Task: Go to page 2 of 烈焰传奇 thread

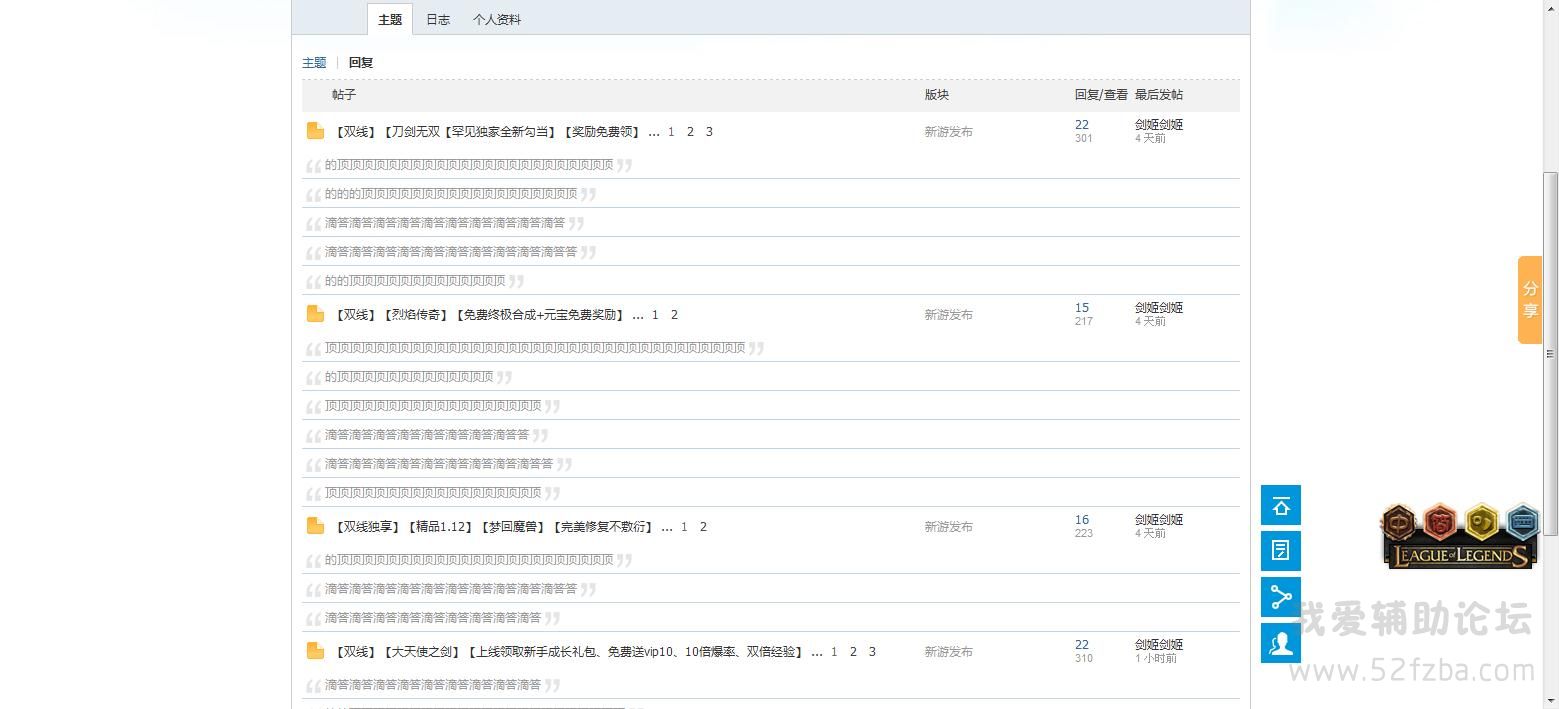Action: point(674,315)
